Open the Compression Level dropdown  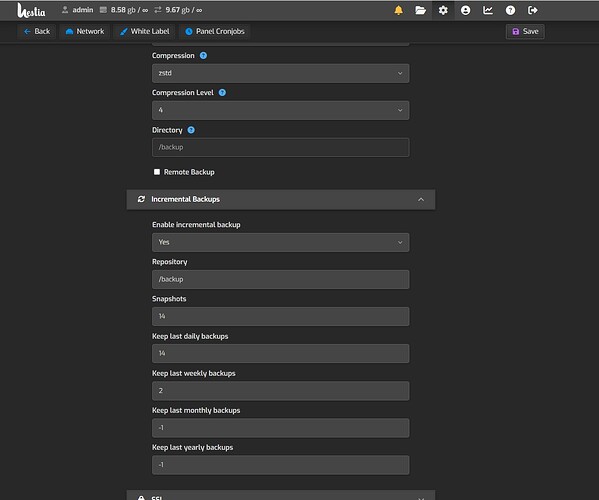coord(280,110)
